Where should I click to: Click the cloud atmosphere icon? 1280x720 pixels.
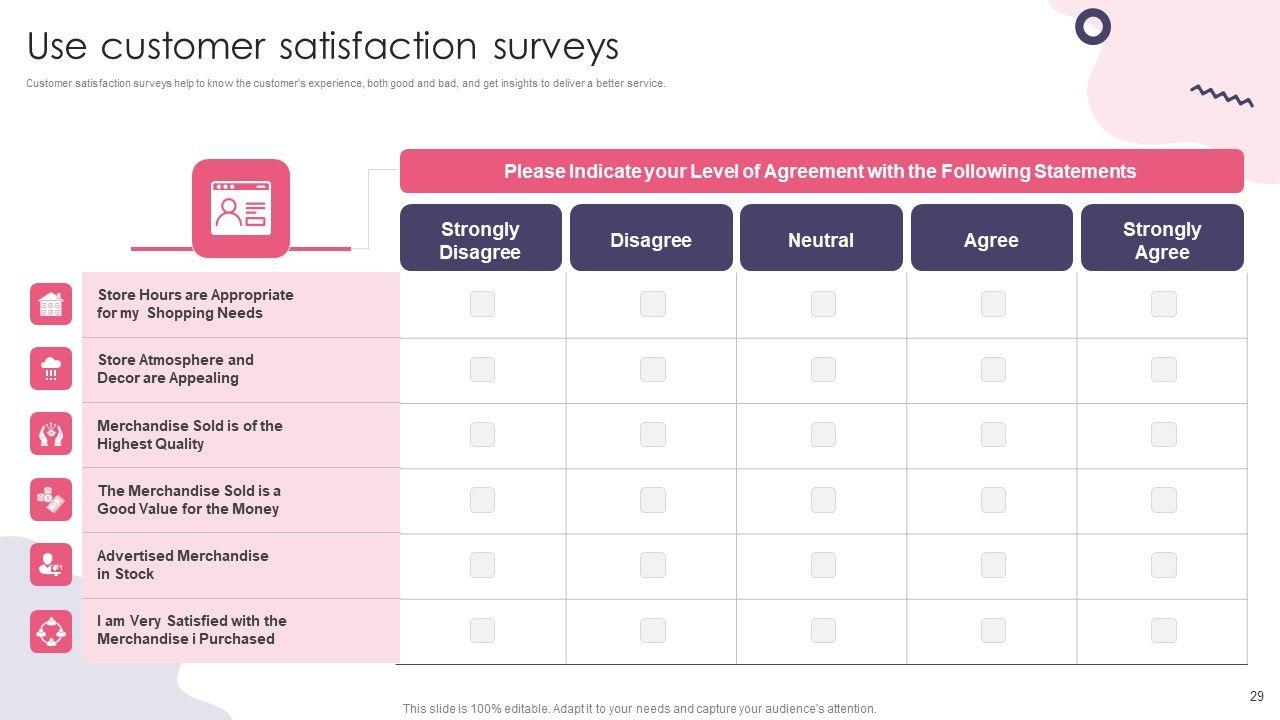click(x=51, y=369)
